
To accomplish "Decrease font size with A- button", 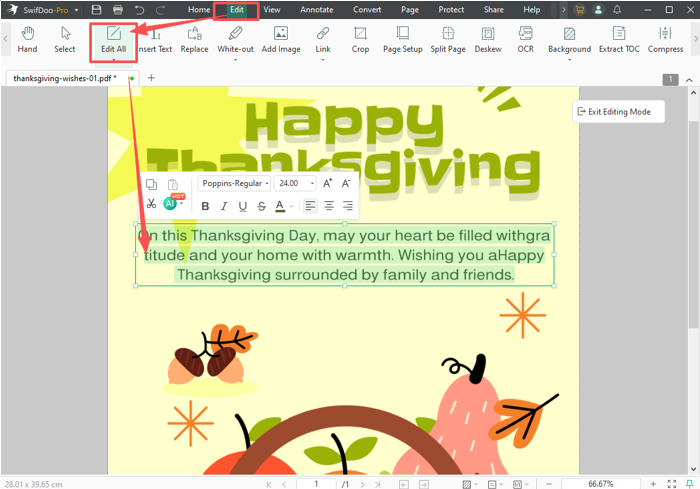I will pos(346,183).
